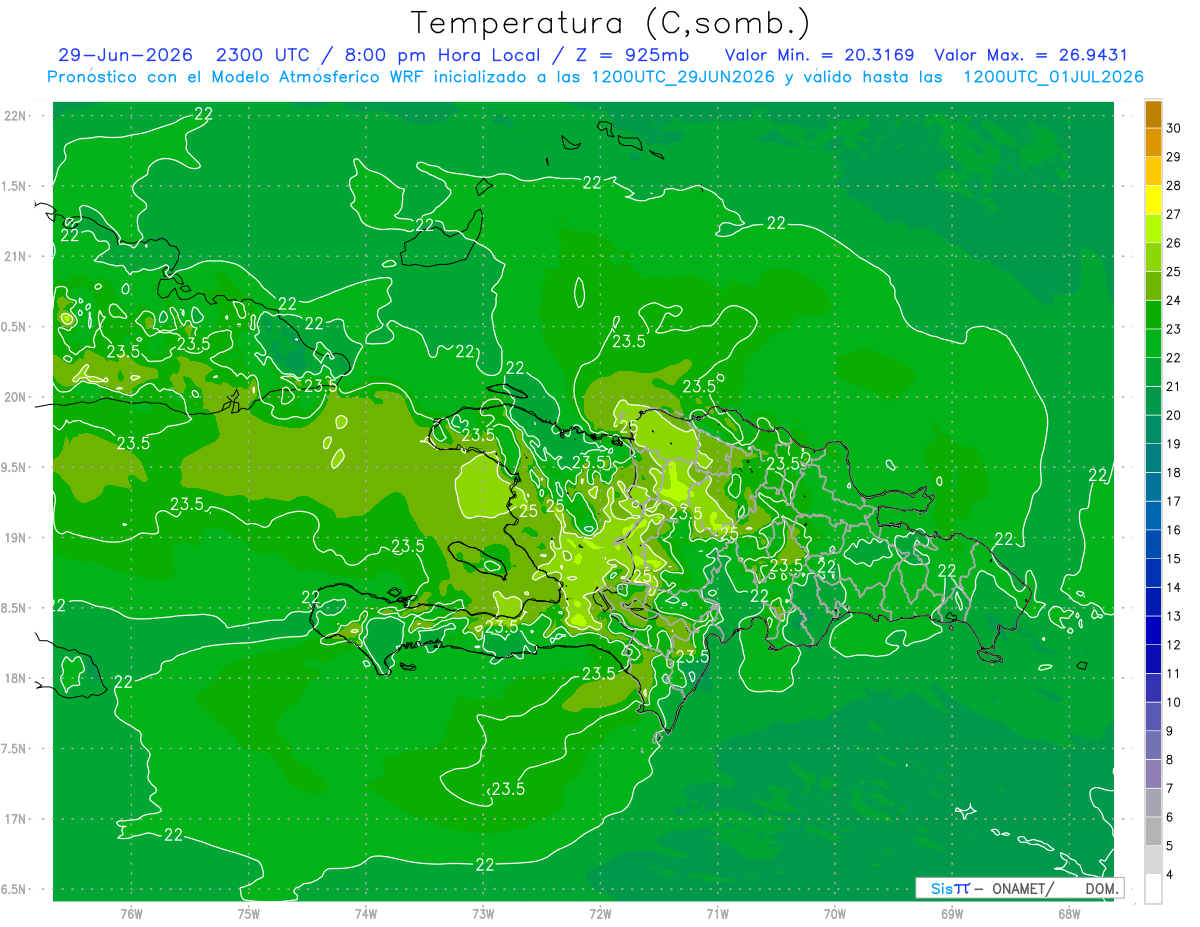Image resolution: width=1200 pixels, height=927 pixels.
Task: Click the gray color bar segment between 5 and 6
Action: (1153, 831)
